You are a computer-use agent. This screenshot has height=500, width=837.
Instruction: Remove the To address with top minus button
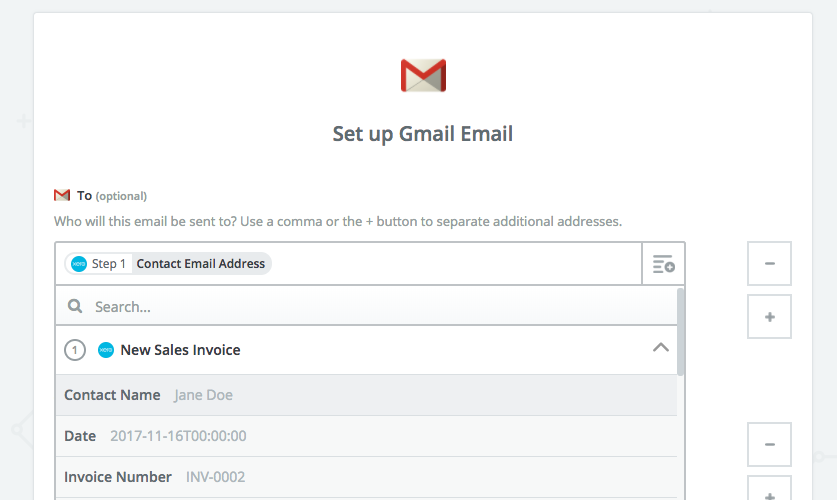pyautogui.click(x=769, y=264)
